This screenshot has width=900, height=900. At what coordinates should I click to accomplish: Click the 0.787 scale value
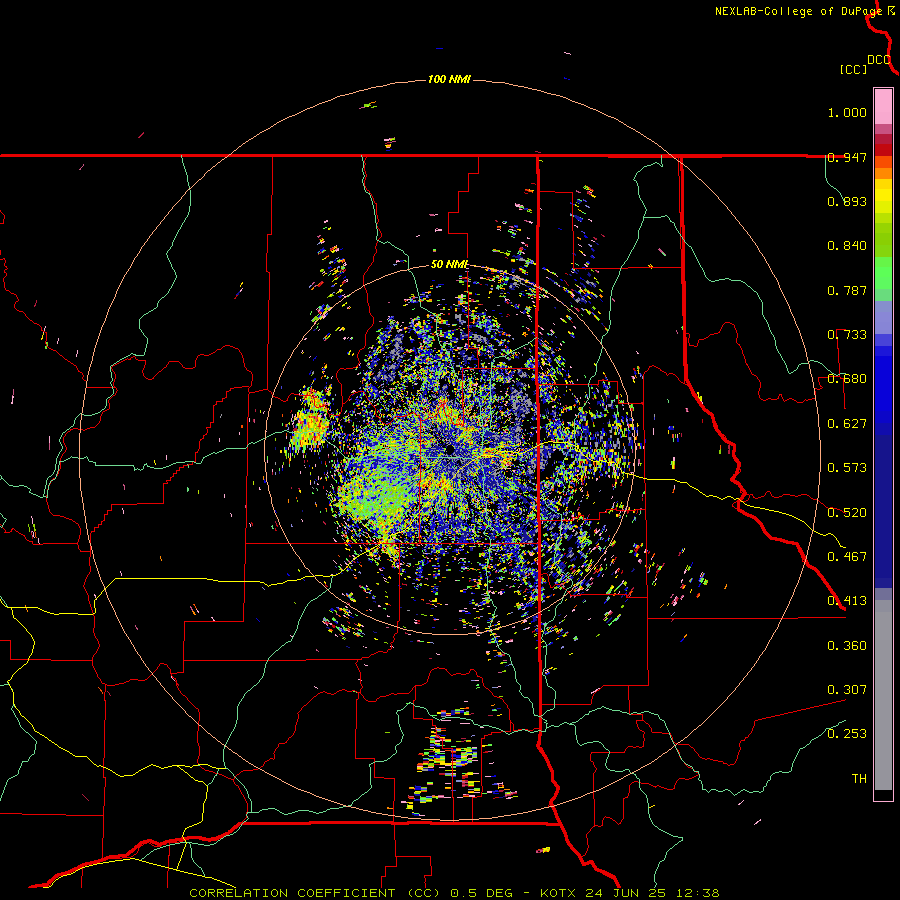pyautogui.click(x=847, y=290)
